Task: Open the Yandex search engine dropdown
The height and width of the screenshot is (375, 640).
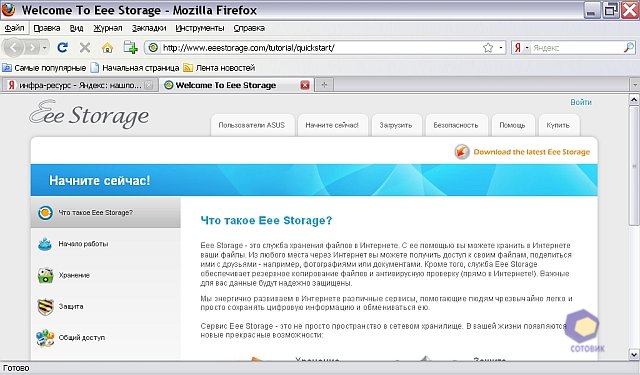Action: click(521, 48)
